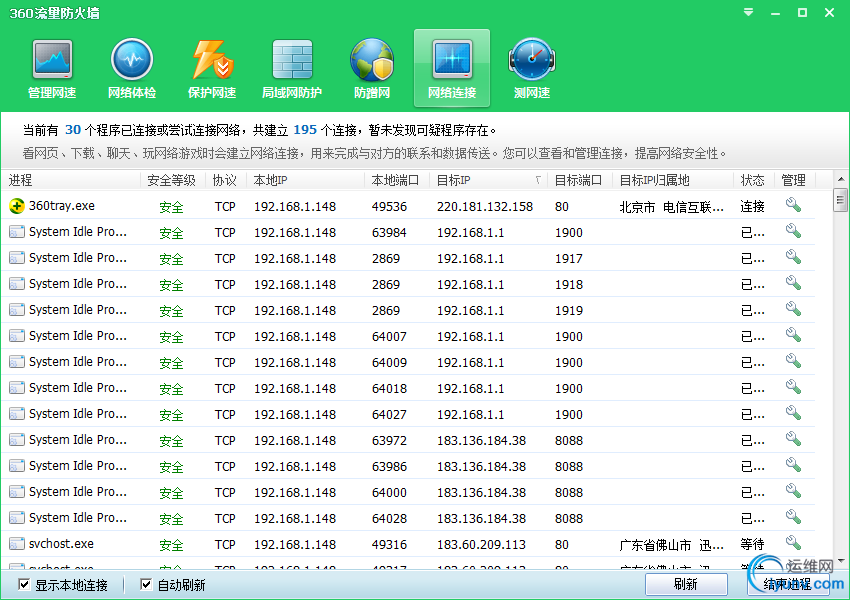Sort by the 目标IP归属地 column header
The width and height of the screenshot is (850, 600).
click(673, 180)
